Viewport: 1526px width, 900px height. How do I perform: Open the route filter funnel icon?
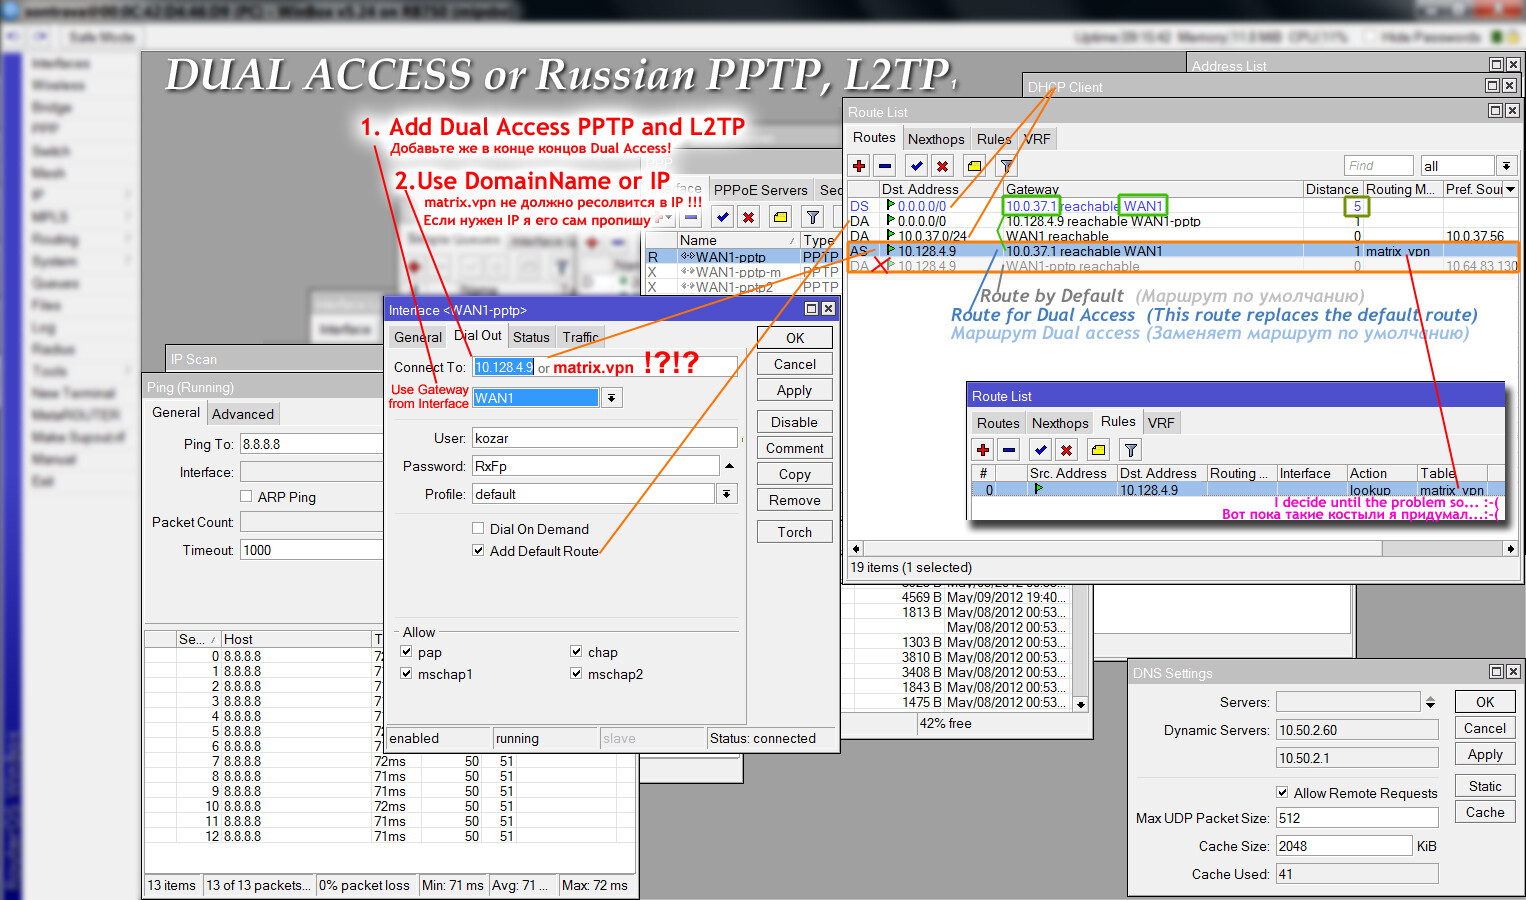pyautogui.click(x=1006, y=165)
